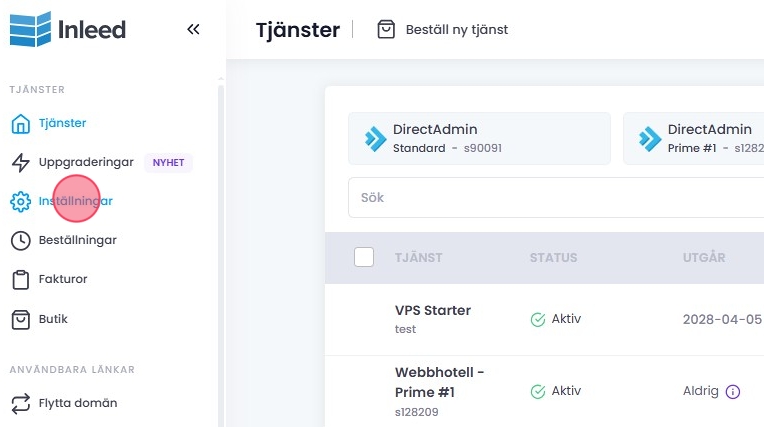Open Tjänster in the sidebar

(62, 123)
